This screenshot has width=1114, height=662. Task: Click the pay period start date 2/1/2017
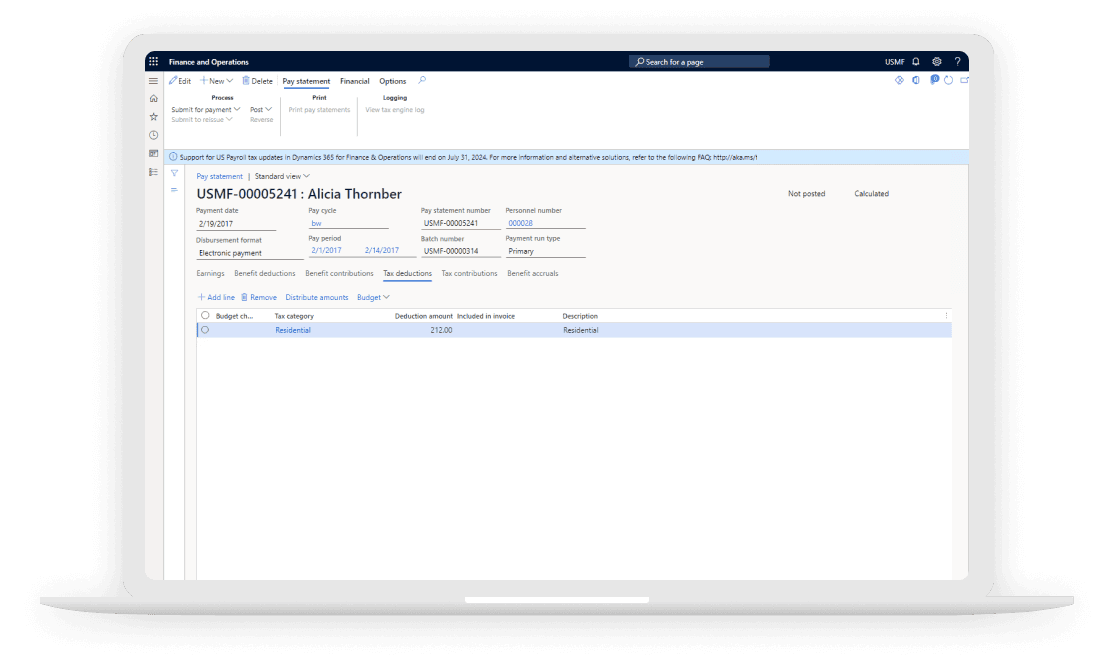[326, 250]
